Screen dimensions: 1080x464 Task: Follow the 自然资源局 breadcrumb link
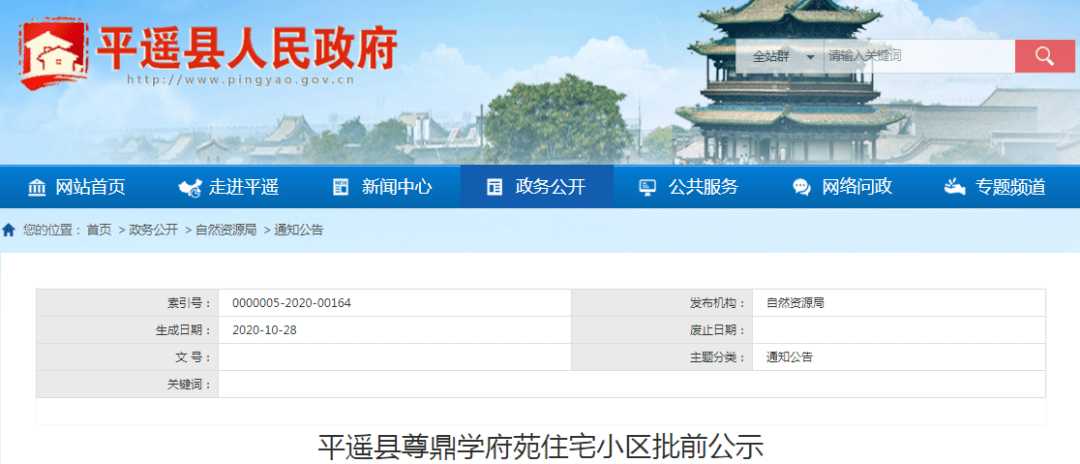[225, 231]
